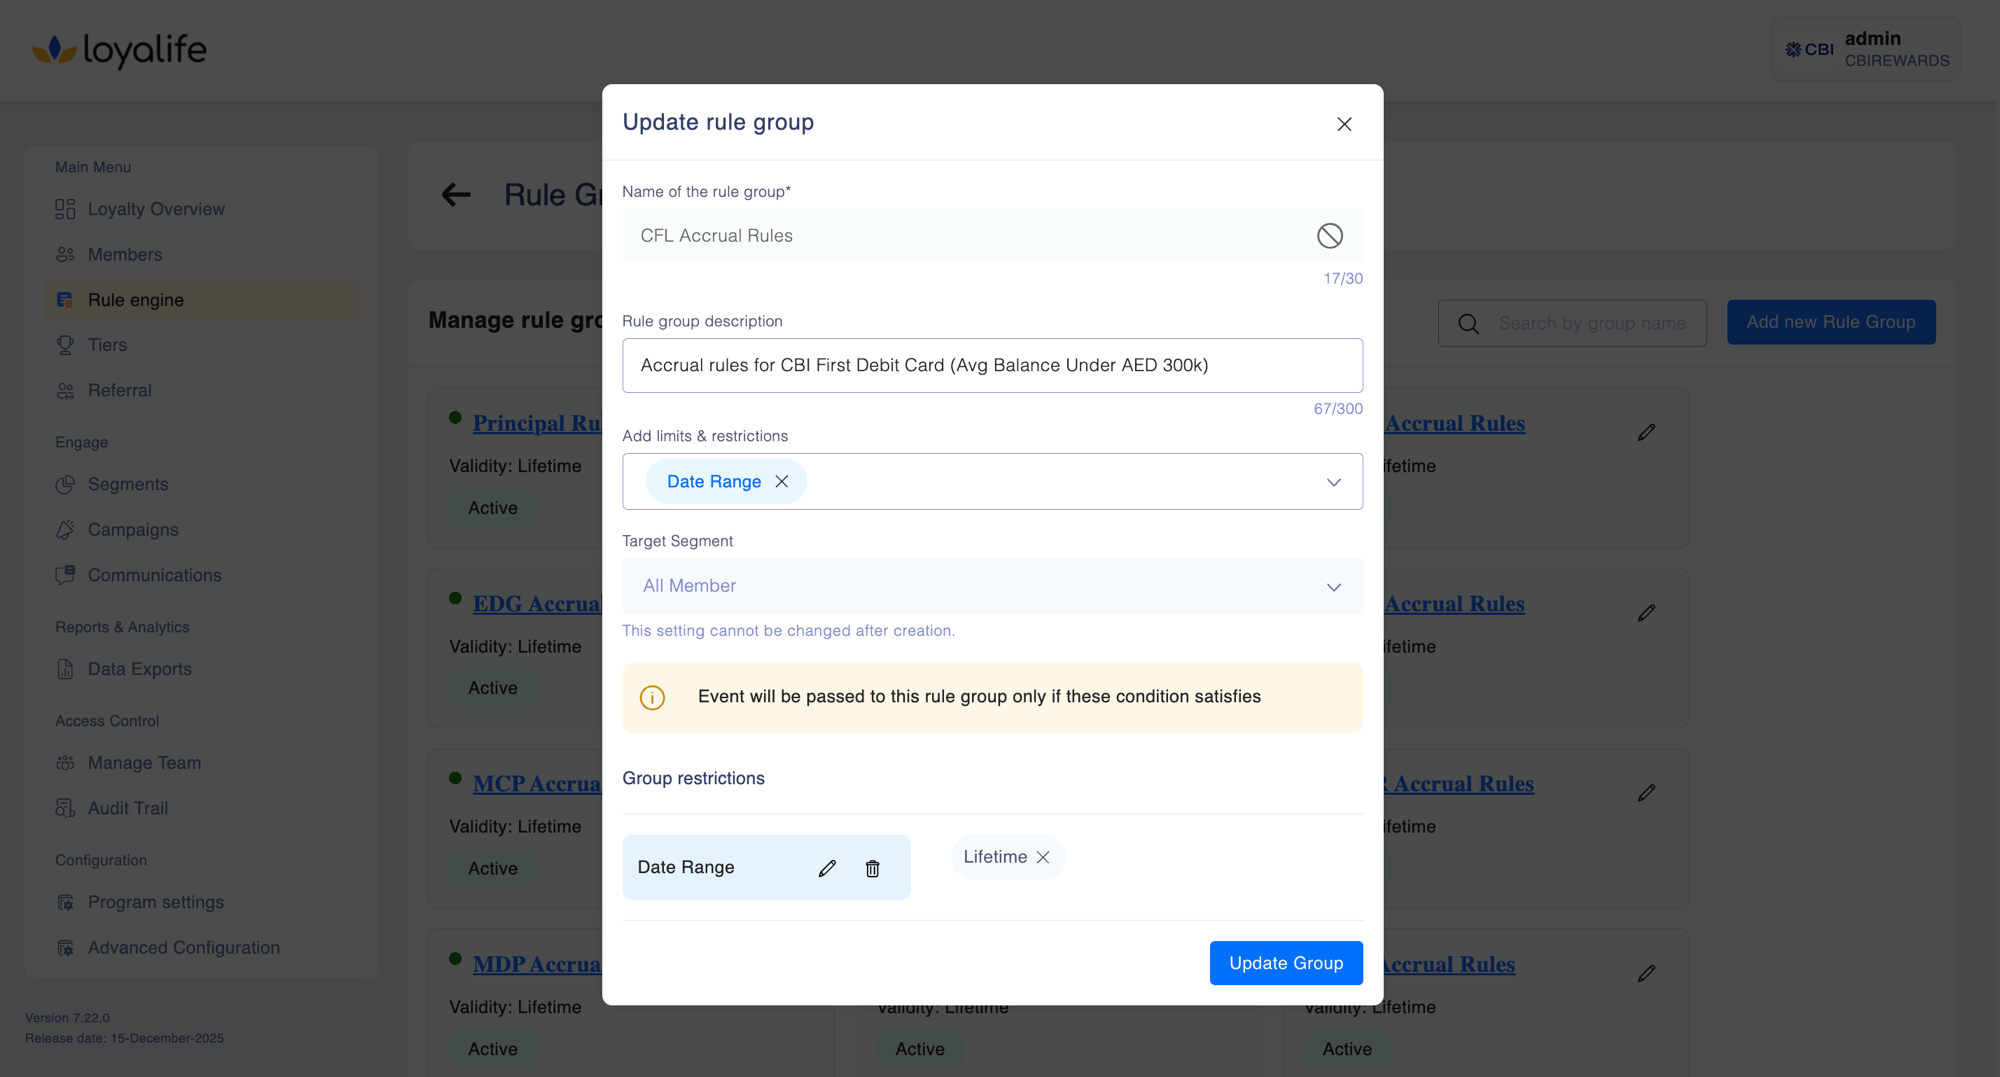This screenshot has width=2000, height=1077.
Task: Open the MDP Accrual rules link
Action: tap(537, 965)
